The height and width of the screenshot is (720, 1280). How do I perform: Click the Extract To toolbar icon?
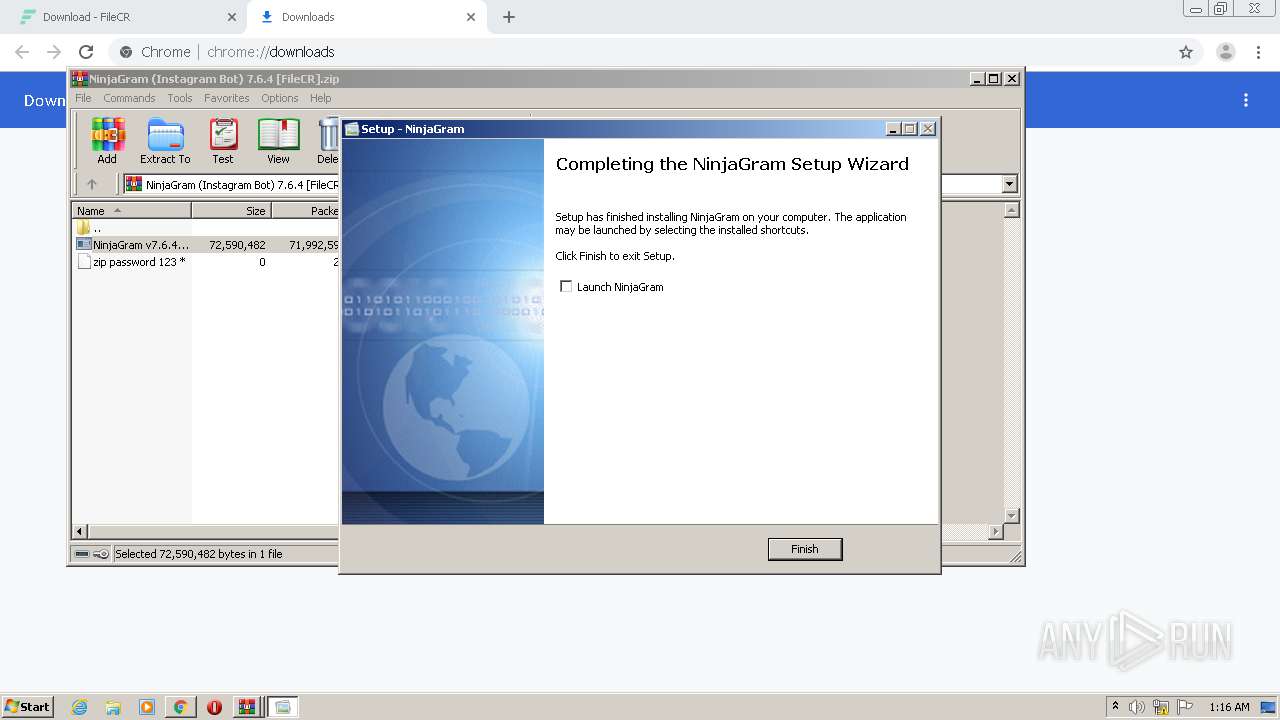(x=165, y=140)
